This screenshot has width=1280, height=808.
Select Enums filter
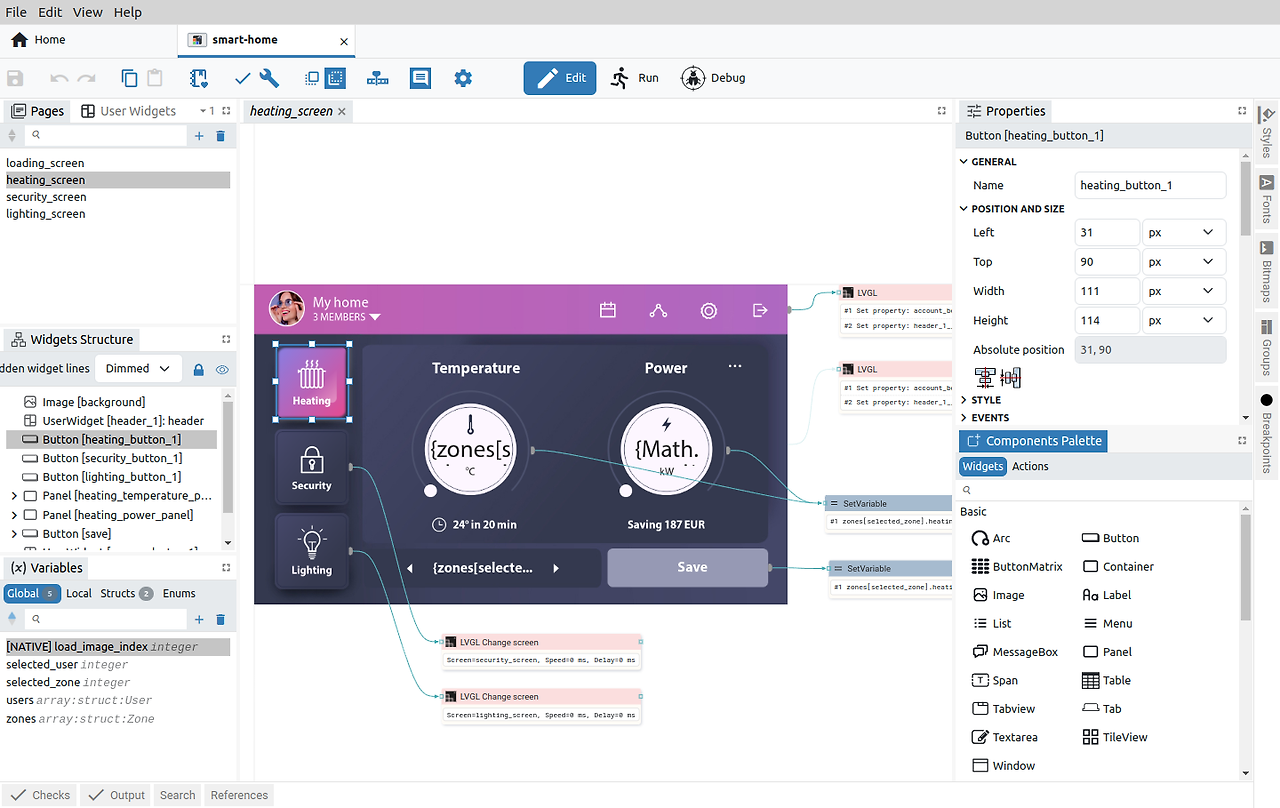[179, 593]
